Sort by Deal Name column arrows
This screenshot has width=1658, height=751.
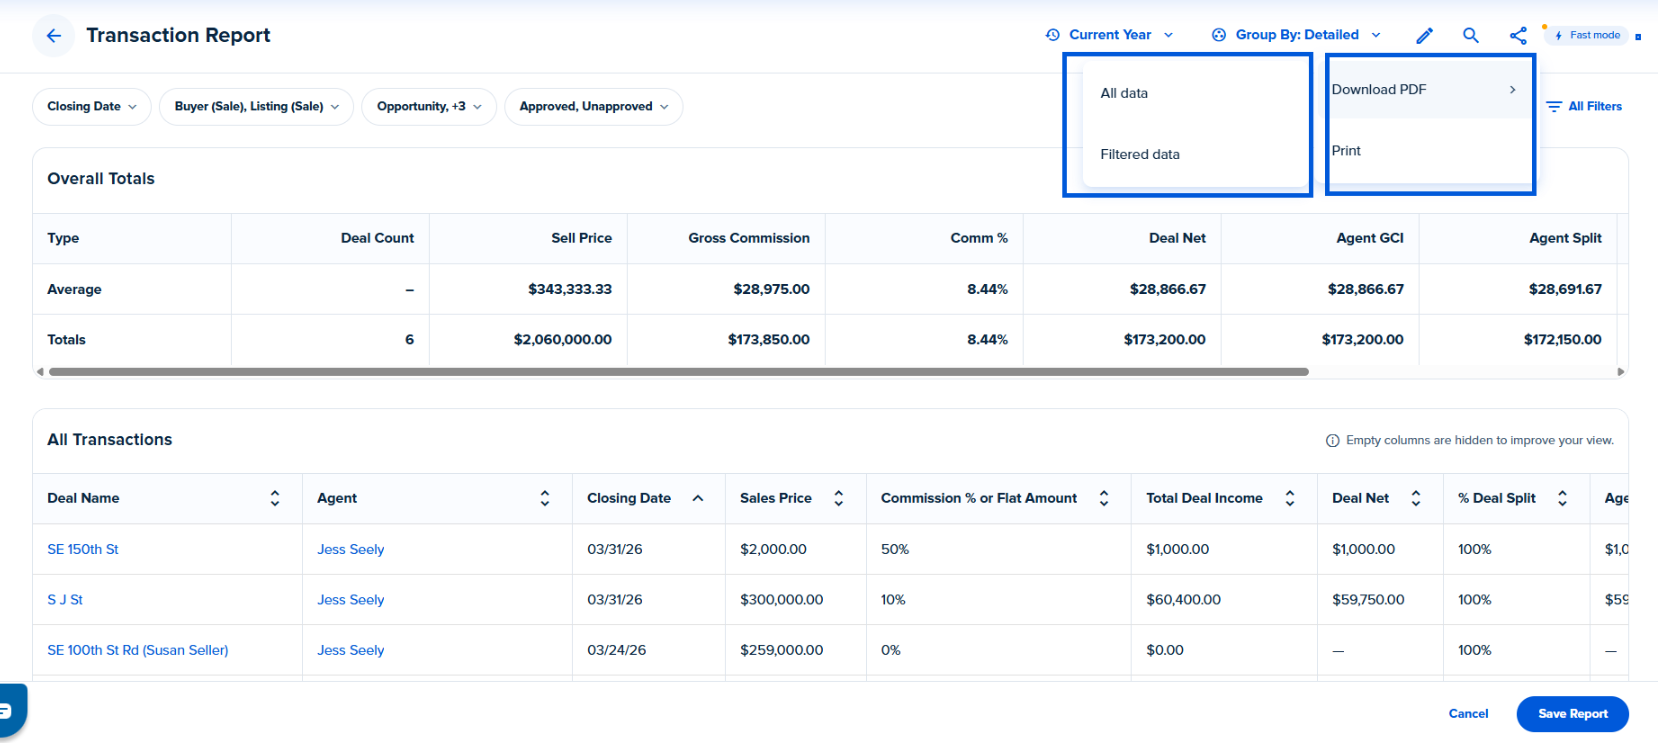tap(275, 498)
